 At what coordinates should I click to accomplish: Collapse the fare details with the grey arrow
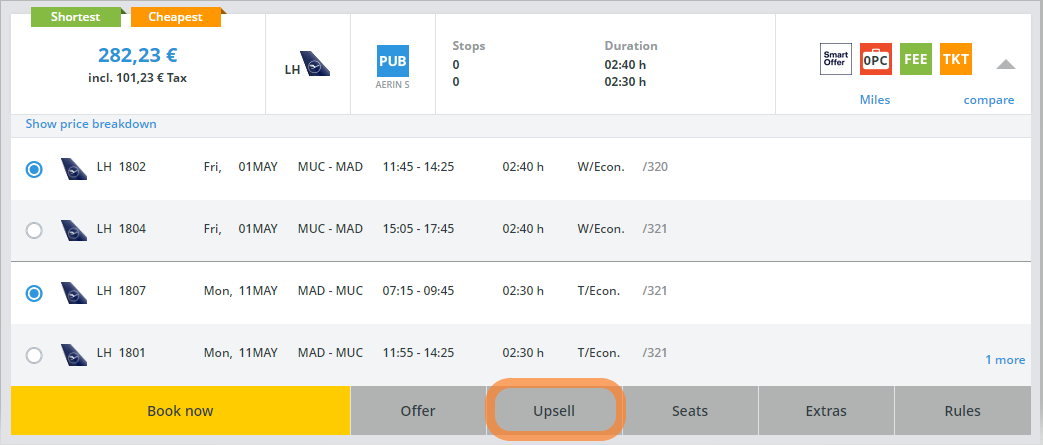click(x=1005, y=64)
